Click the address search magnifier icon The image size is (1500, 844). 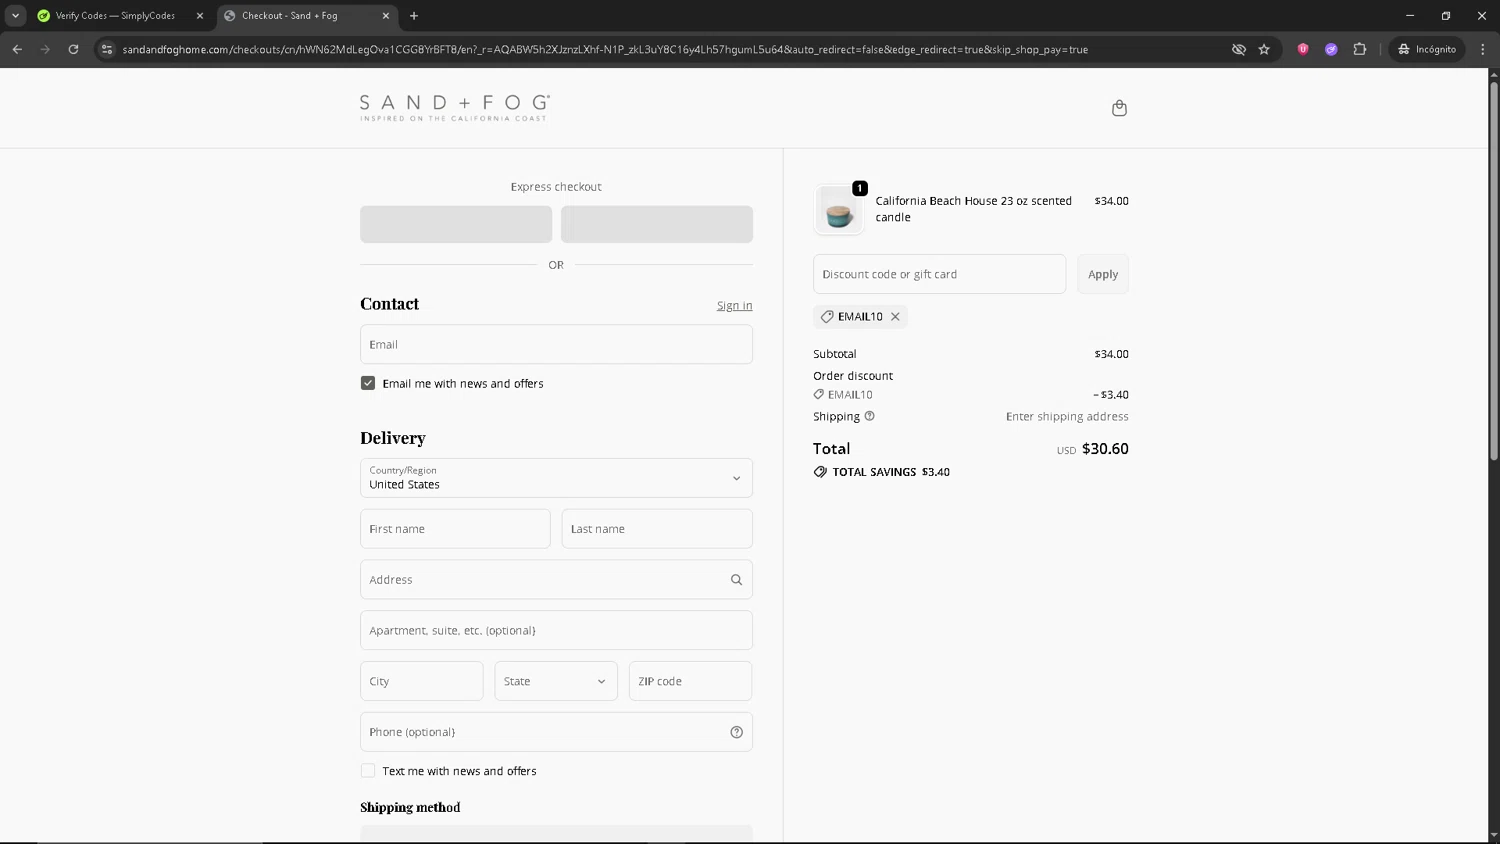(736, 580)
